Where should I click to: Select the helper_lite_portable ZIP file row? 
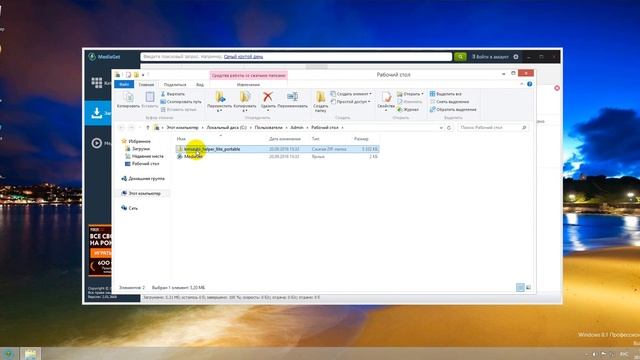tap(278, 149)
